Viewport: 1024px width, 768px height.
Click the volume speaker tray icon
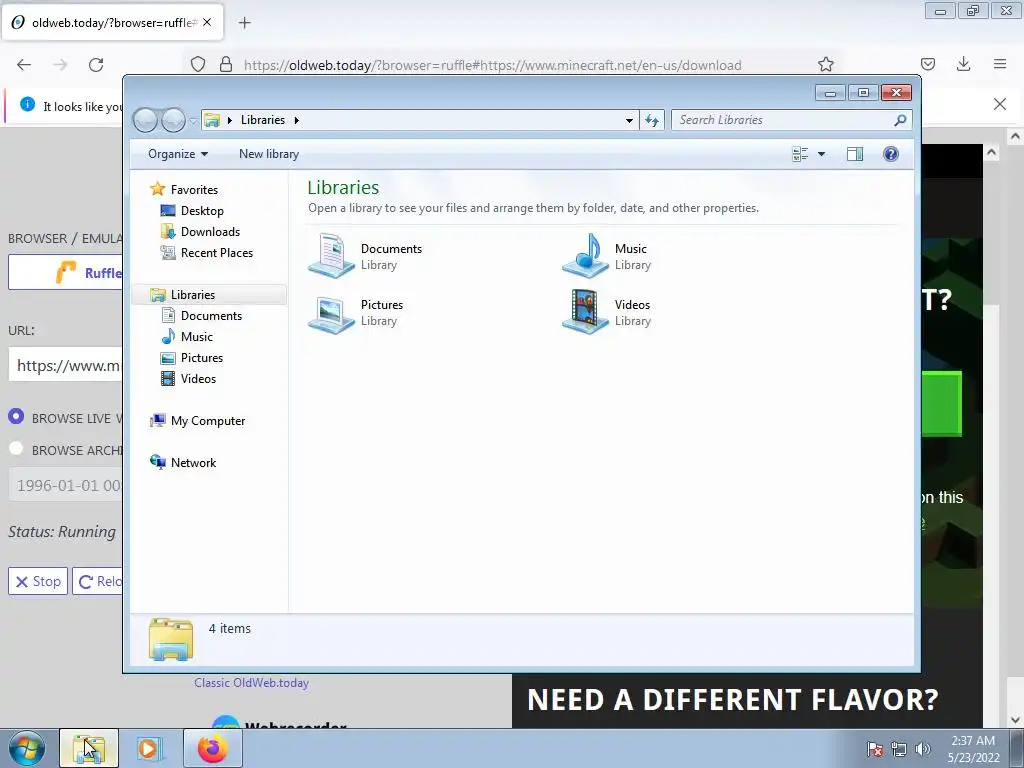923,749
